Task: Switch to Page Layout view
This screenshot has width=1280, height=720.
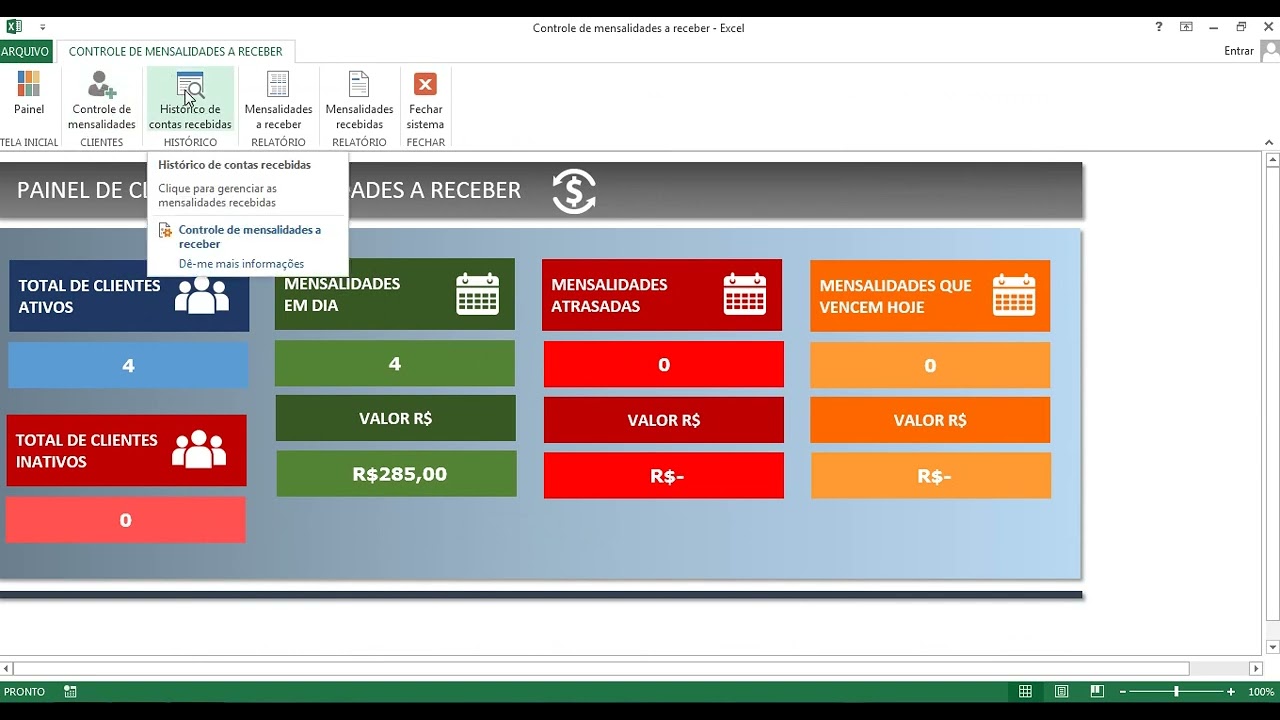Action: [x=1061, y=691]
